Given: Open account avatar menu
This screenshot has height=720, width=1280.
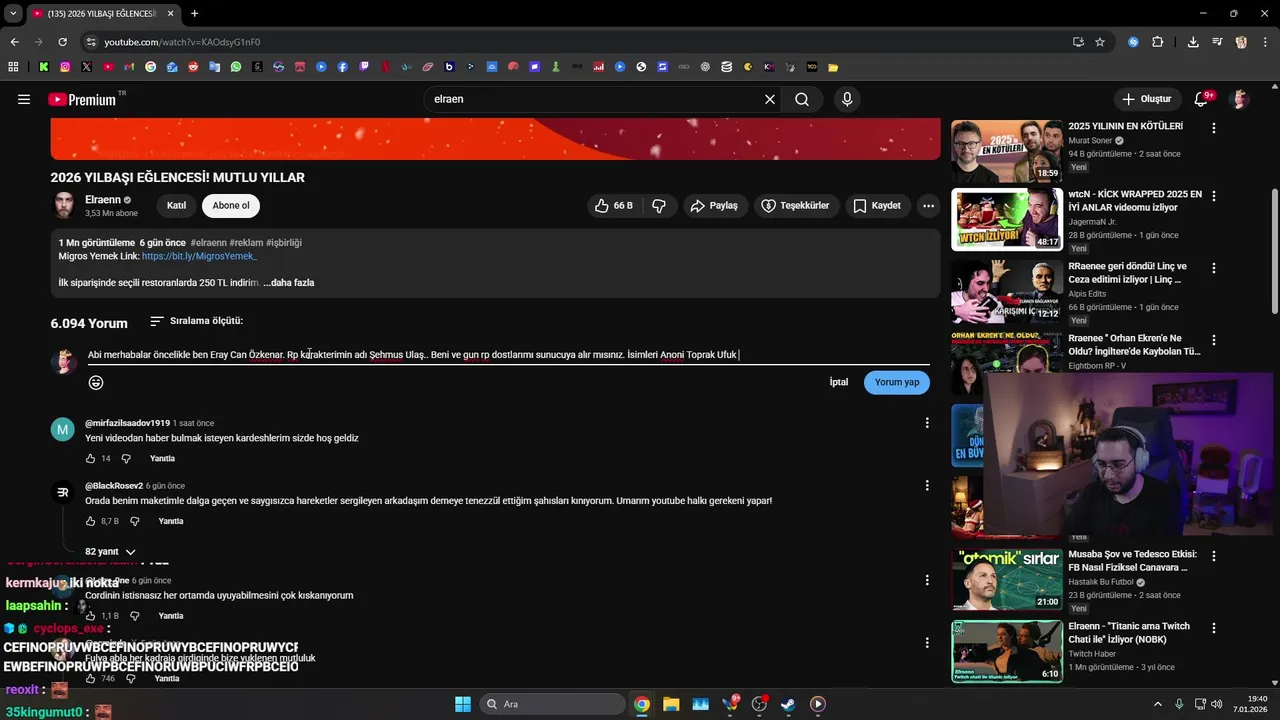Looking at the screenshot, I should pyautogui.click(x=1240, y=99).
